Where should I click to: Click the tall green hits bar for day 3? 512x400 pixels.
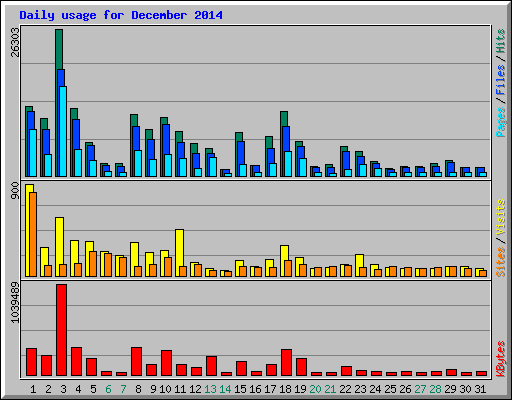[59, 49]
